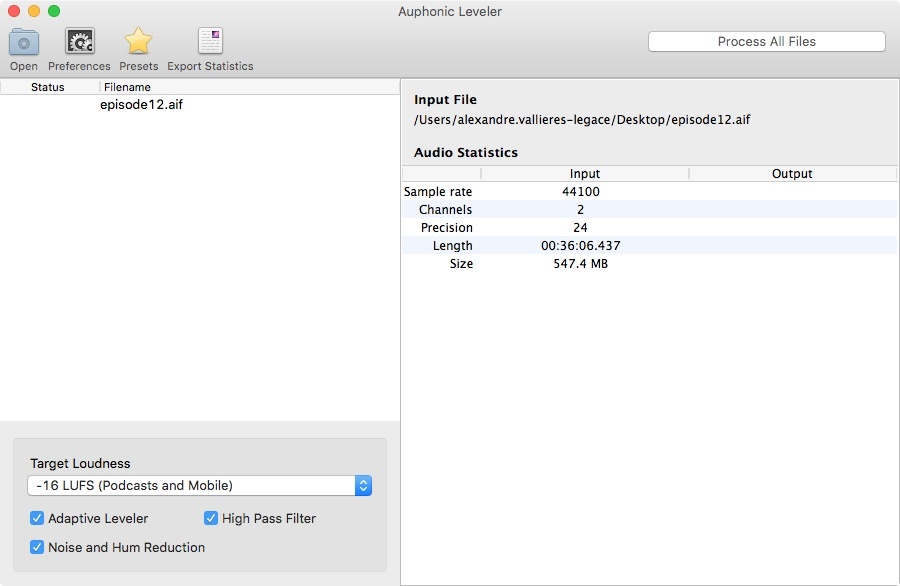The width and height of the screenshot is (900, 586).
Task: Select the Precision value 24
Action: coord(580,227)
